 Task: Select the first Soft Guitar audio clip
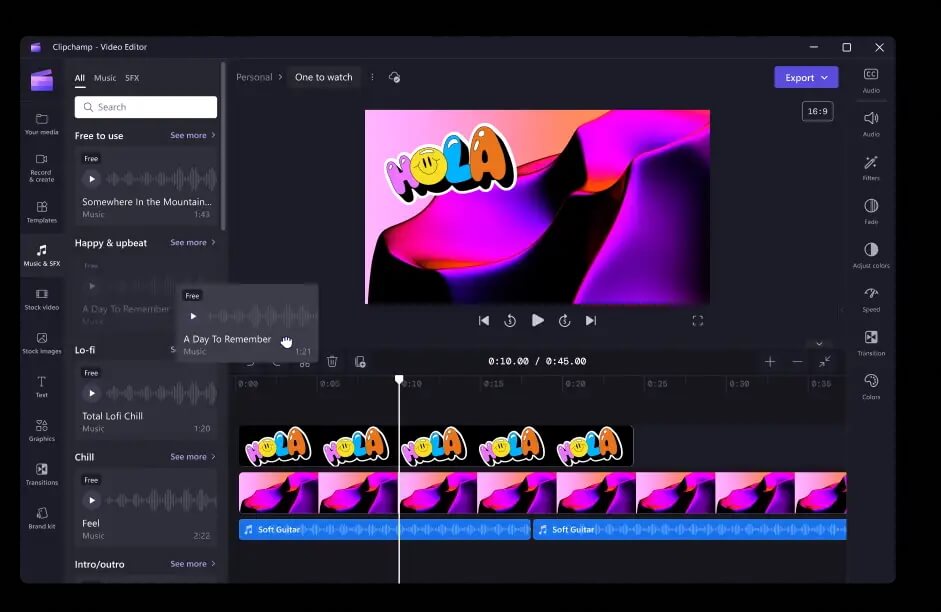coord(385,529)
